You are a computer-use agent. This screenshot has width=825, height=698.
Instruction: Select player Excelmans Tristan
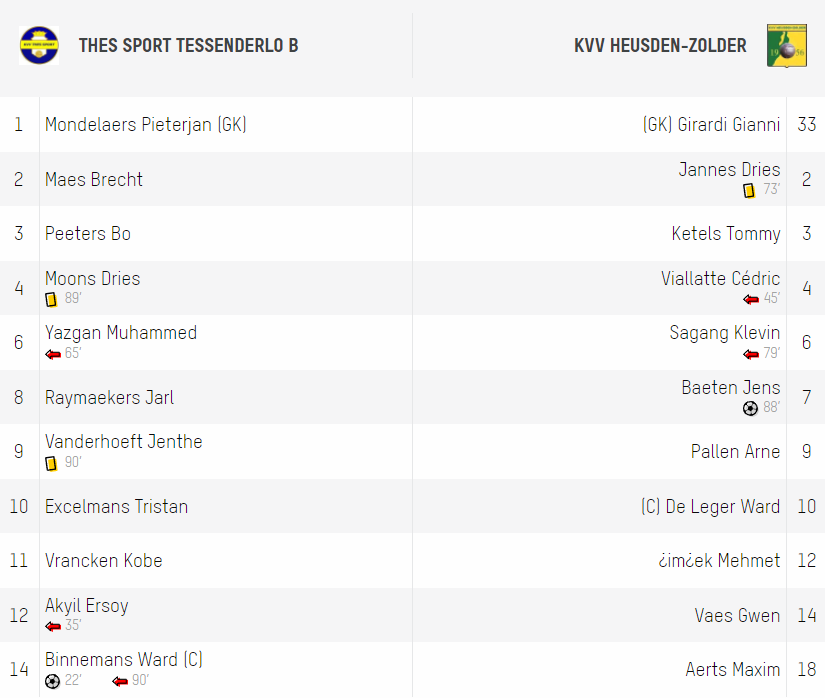116,507
